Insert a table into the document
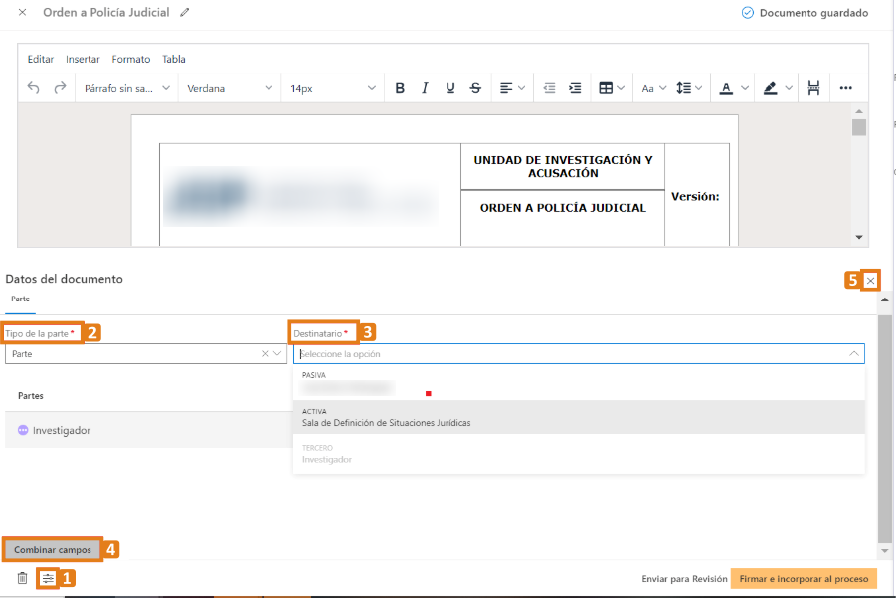Screen dimensions: 896x598 pyautogui.click(x=608, y=87)
